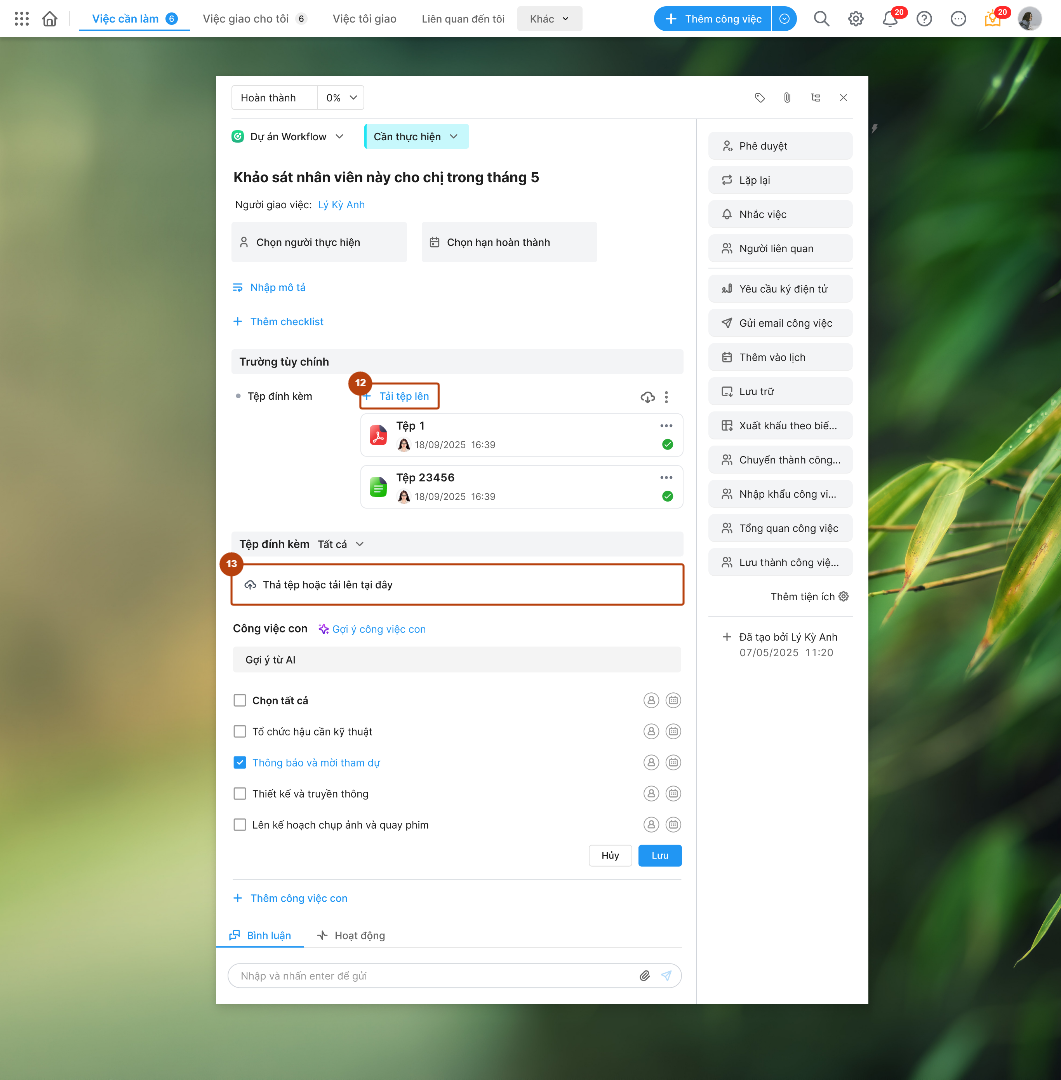Click the Lưu button
Viewport: 1061px width, 1080px height.
click(x=660, y=855)
